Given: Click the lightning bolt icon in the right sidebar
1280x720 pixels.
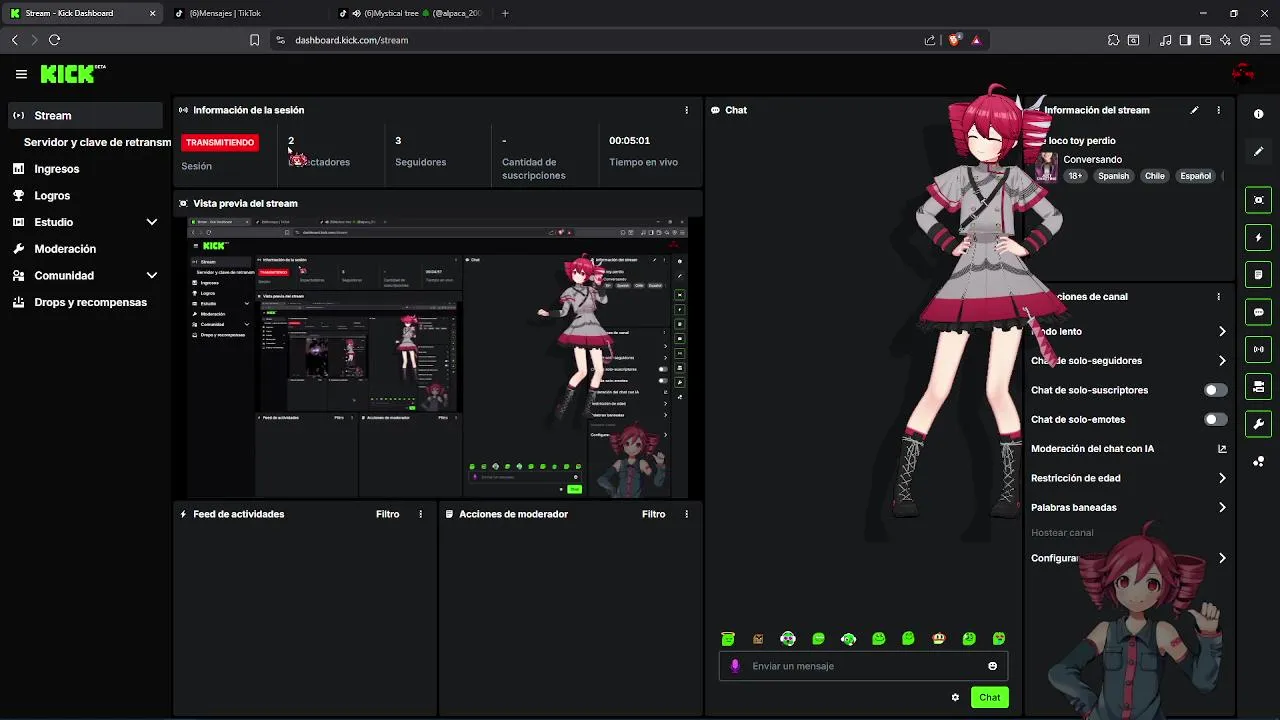Looking at the screenshot, I should pyautogui.click(x=1258, y=238).
